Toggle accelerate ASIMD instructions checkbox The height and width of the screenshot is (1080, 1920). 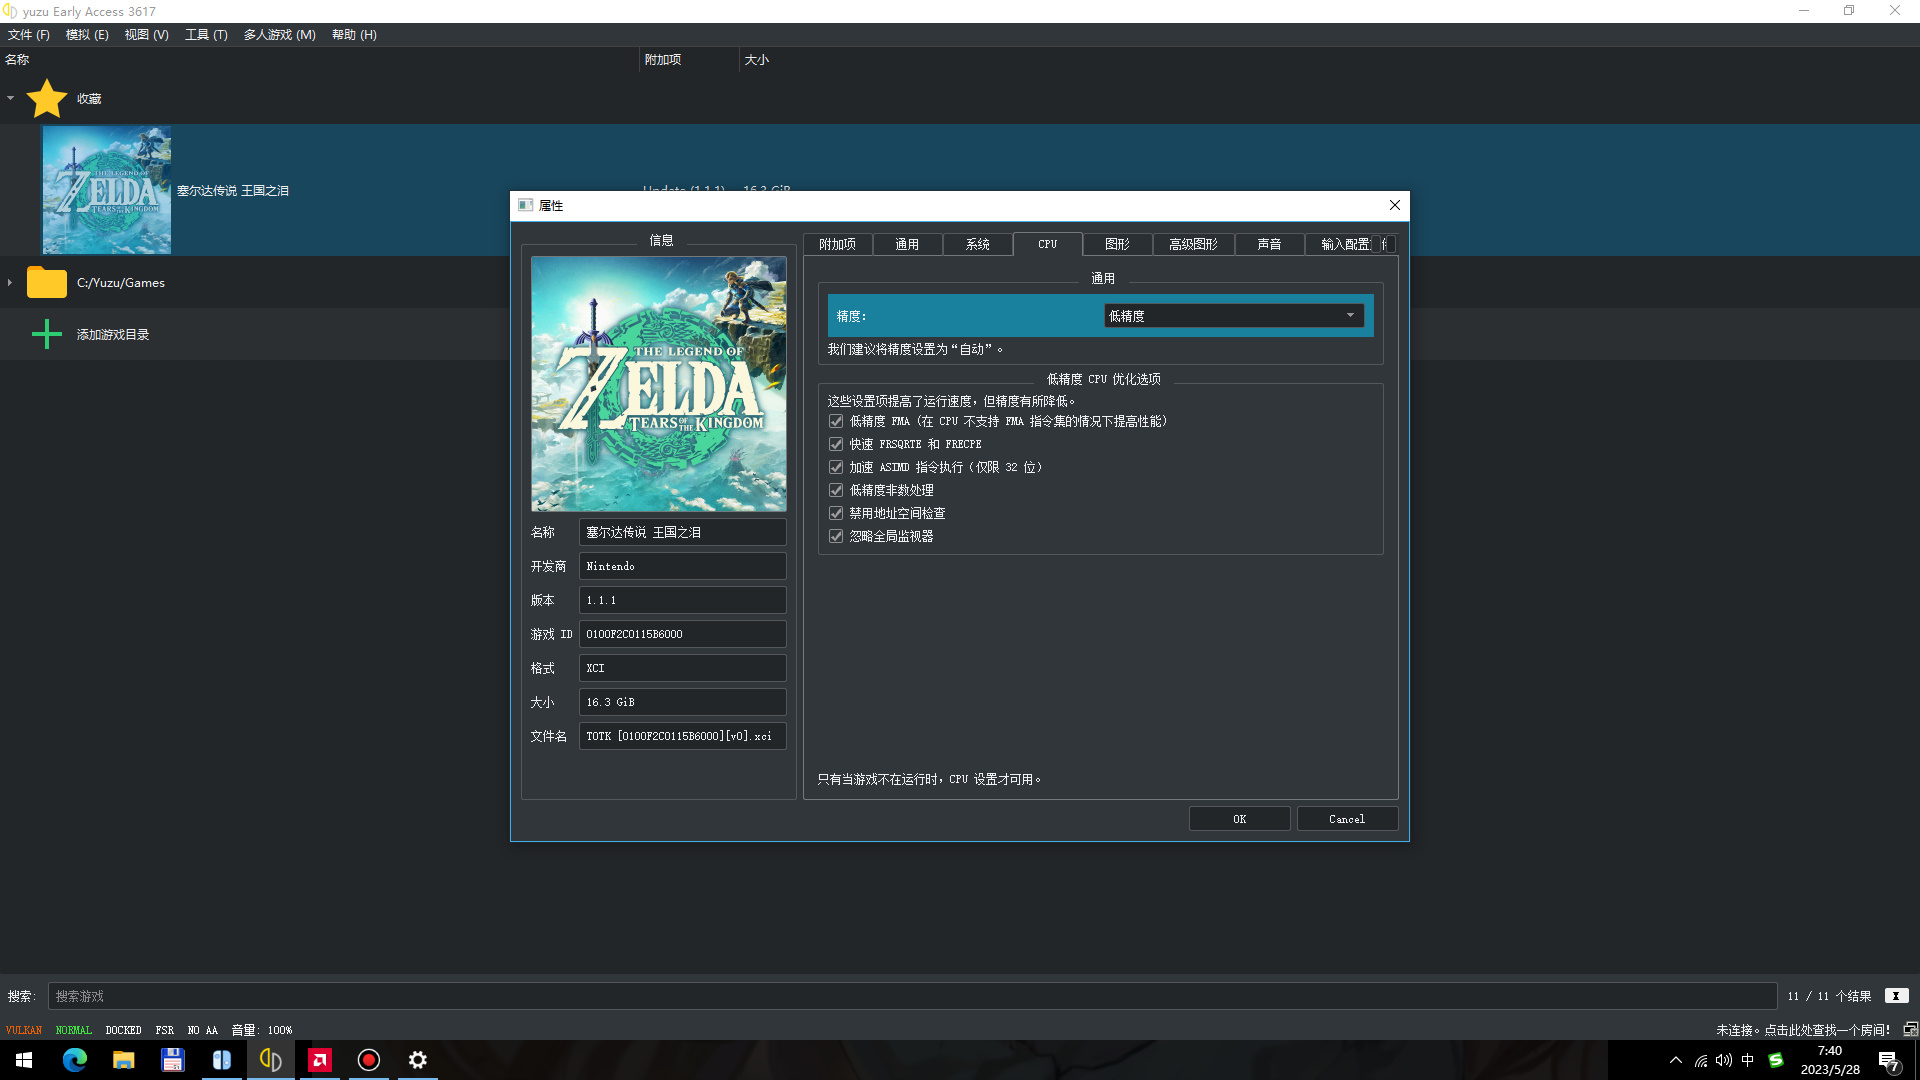tap(836, 468)
